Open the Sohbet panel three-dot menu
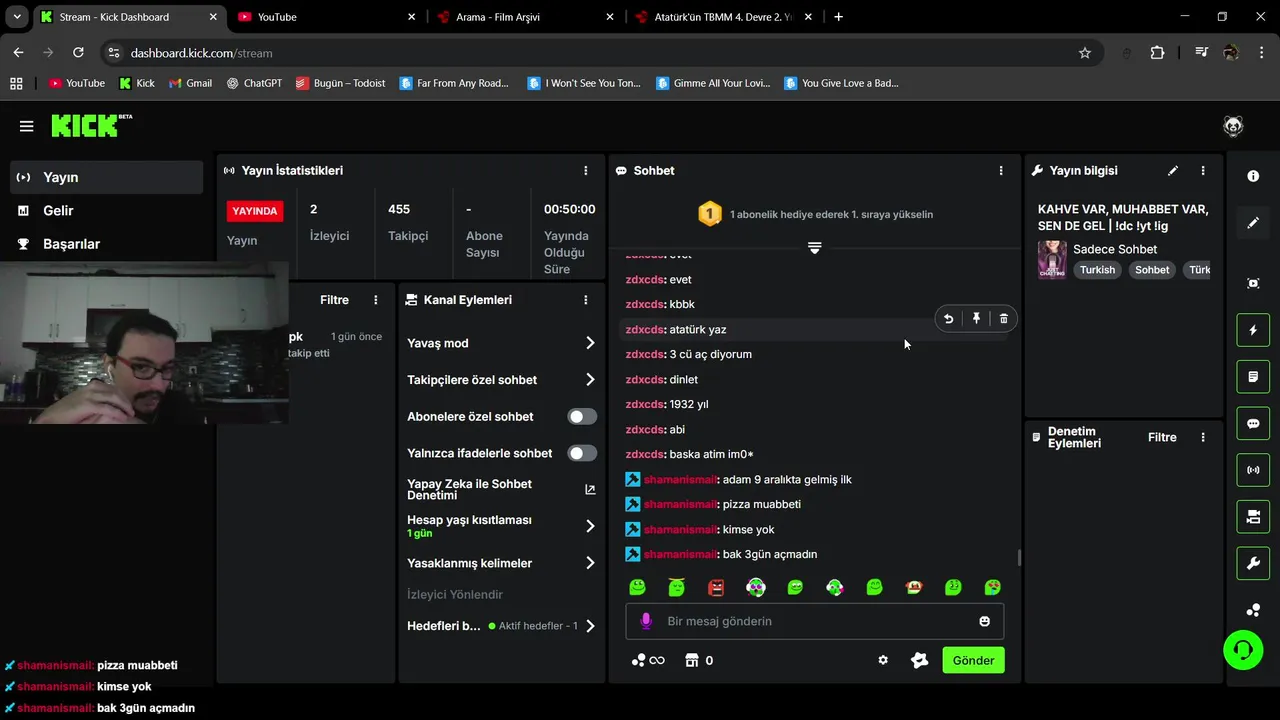 click(x=1001, y=171)
